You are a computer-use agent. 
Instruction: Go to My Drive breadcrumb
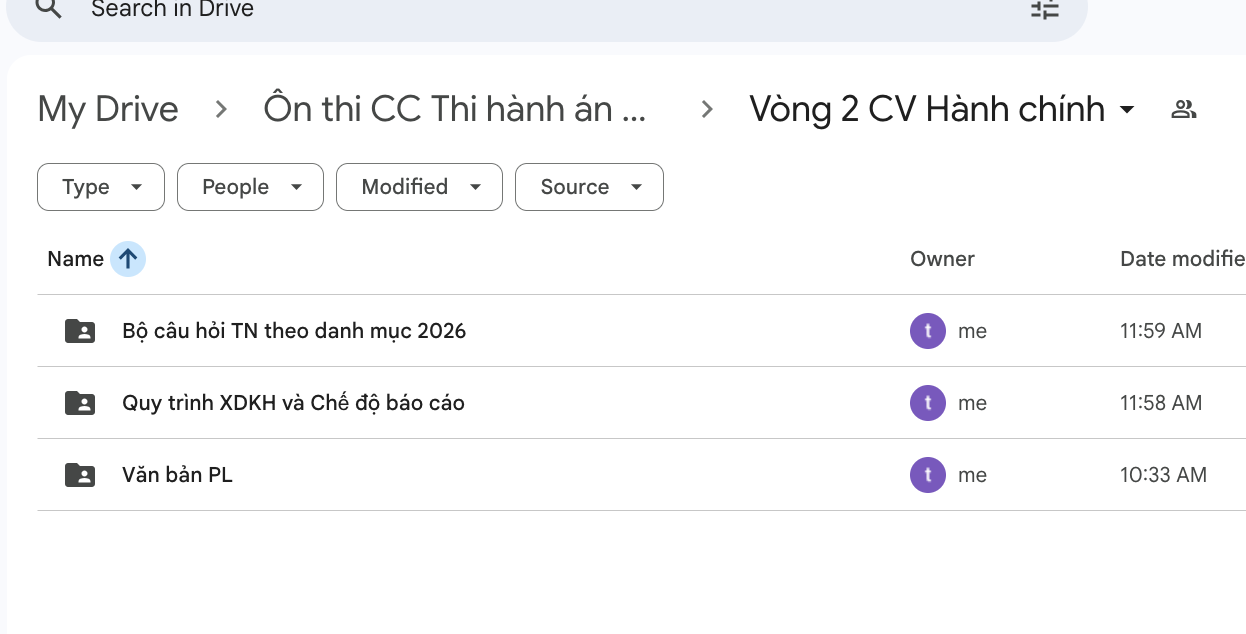108,109
